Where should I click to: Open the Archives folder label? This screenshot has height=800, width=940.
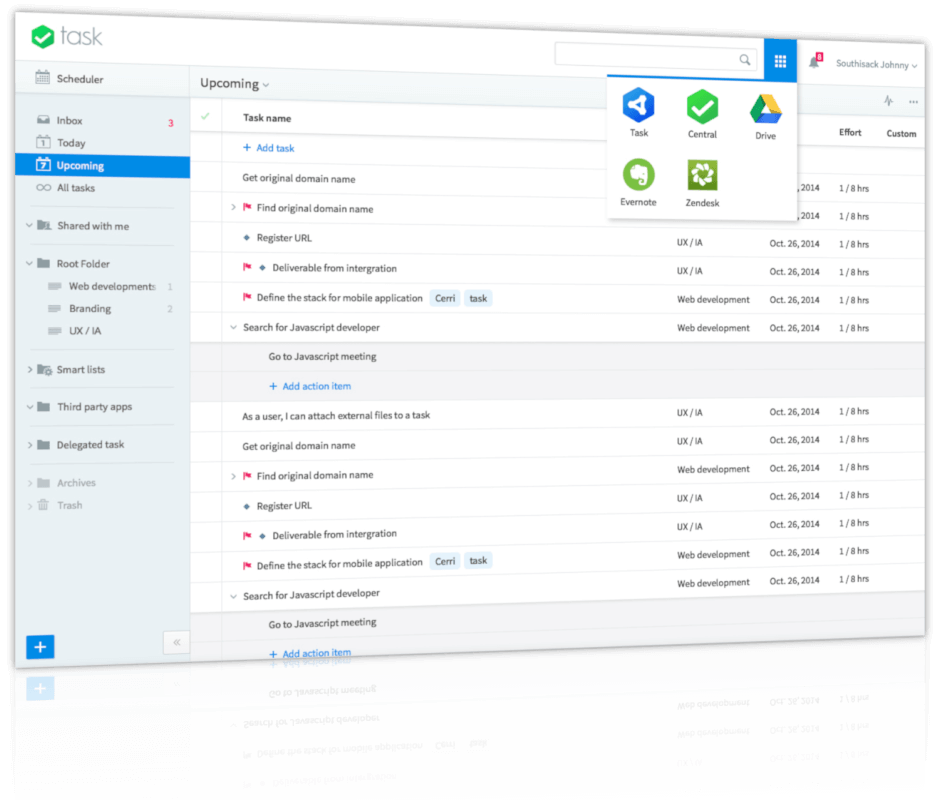(x=76, y=483)
